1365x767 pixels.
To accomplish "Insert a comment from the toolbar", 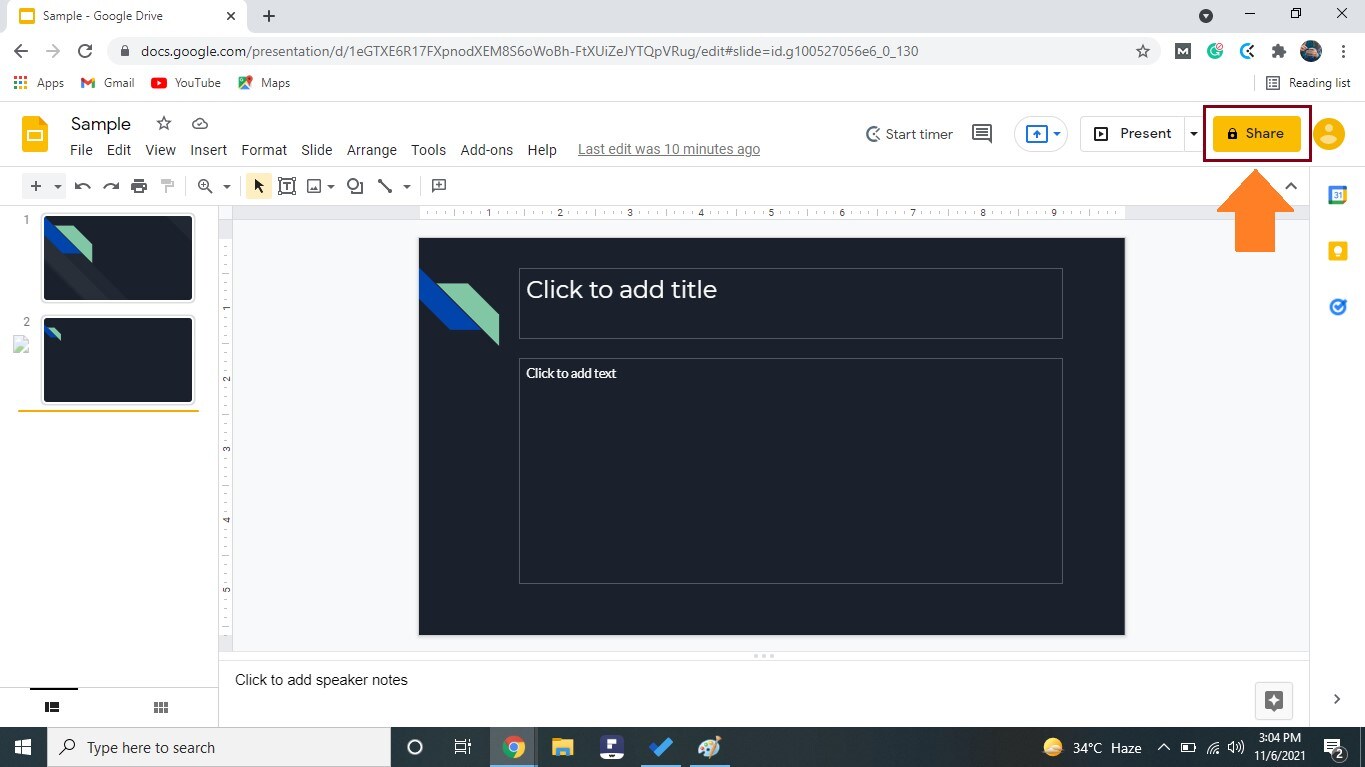I will point(438,185).
